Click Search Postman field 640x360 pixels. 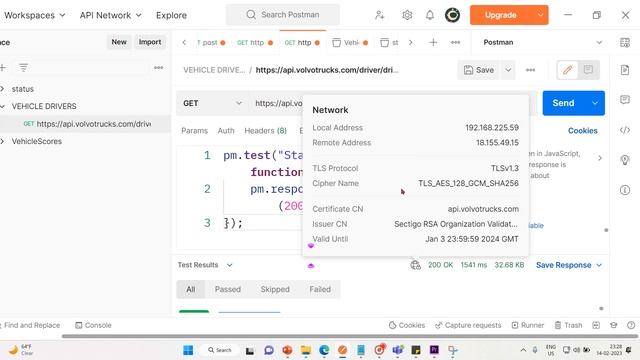pos(282,15)
